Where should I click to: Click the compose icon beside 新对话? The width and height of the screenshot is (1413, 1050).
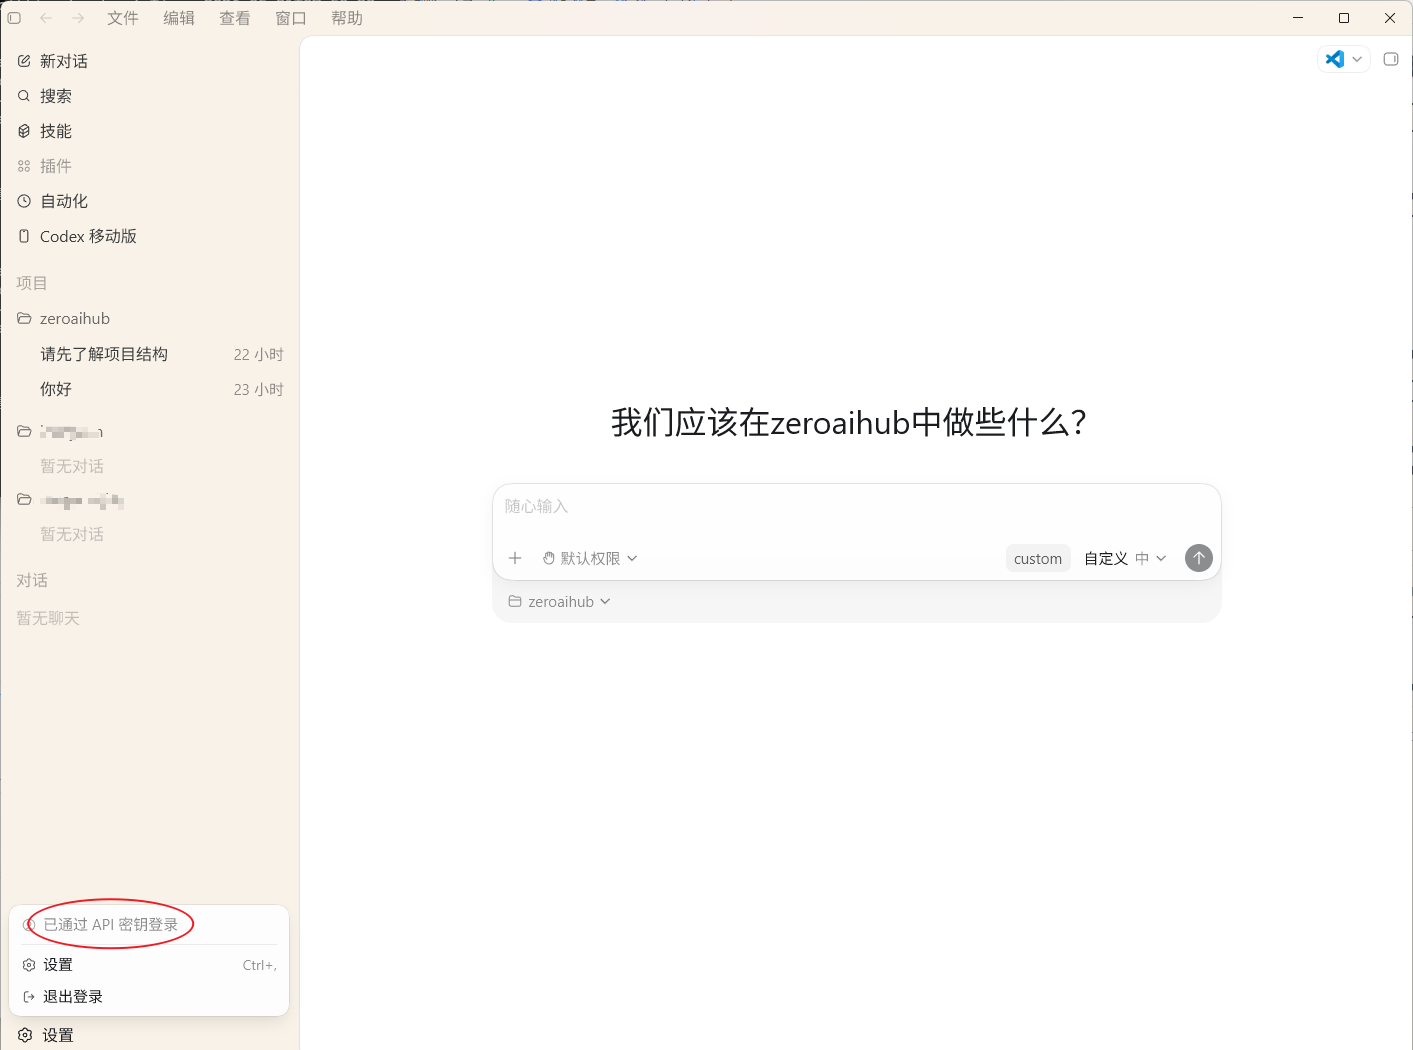(x=24, y=61)
